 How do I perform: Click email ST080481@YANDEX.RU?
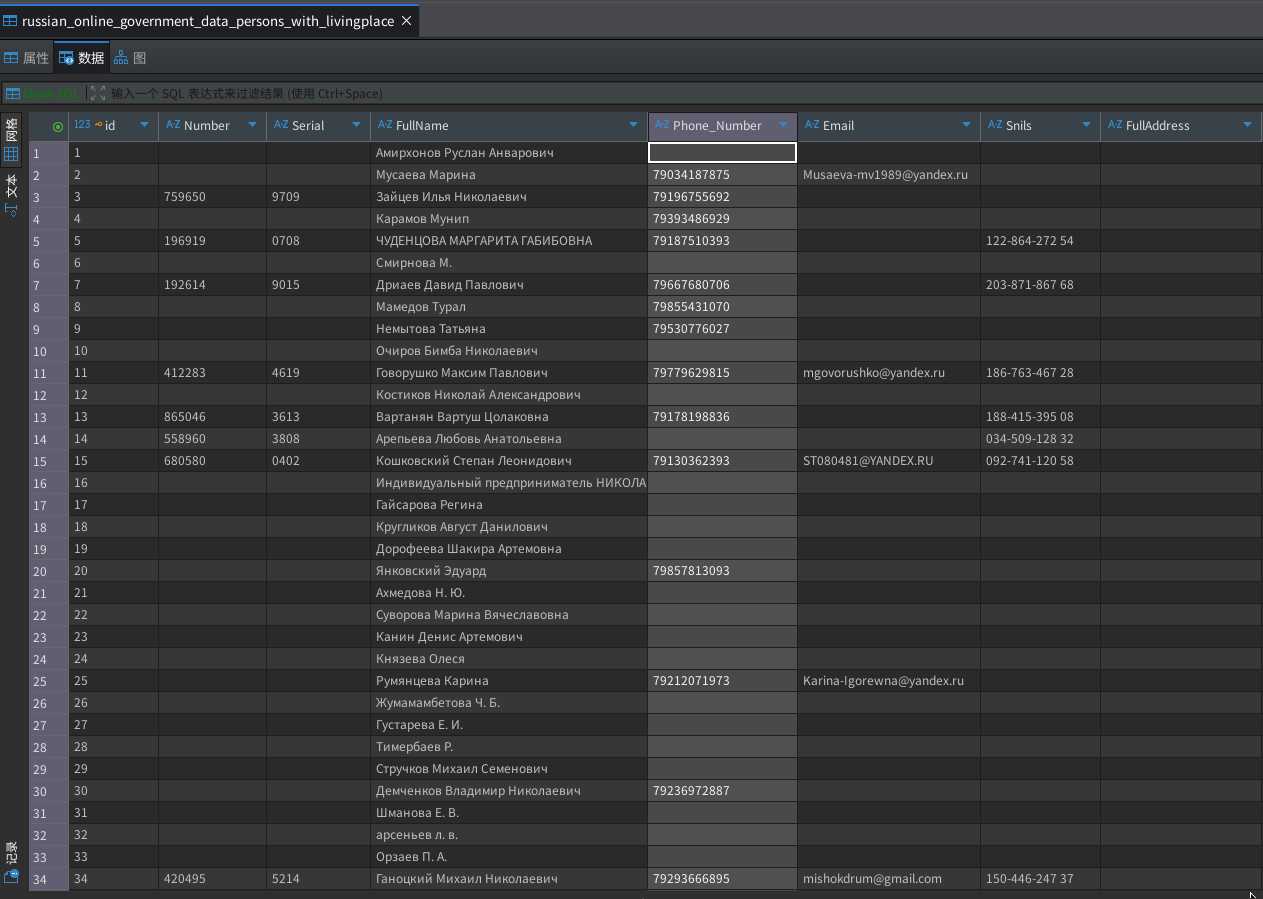(867, 461)
